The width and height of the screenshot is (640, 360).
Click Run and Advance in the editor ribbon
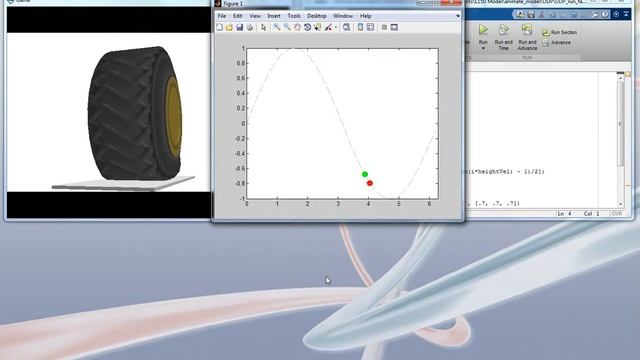point(527,38)
